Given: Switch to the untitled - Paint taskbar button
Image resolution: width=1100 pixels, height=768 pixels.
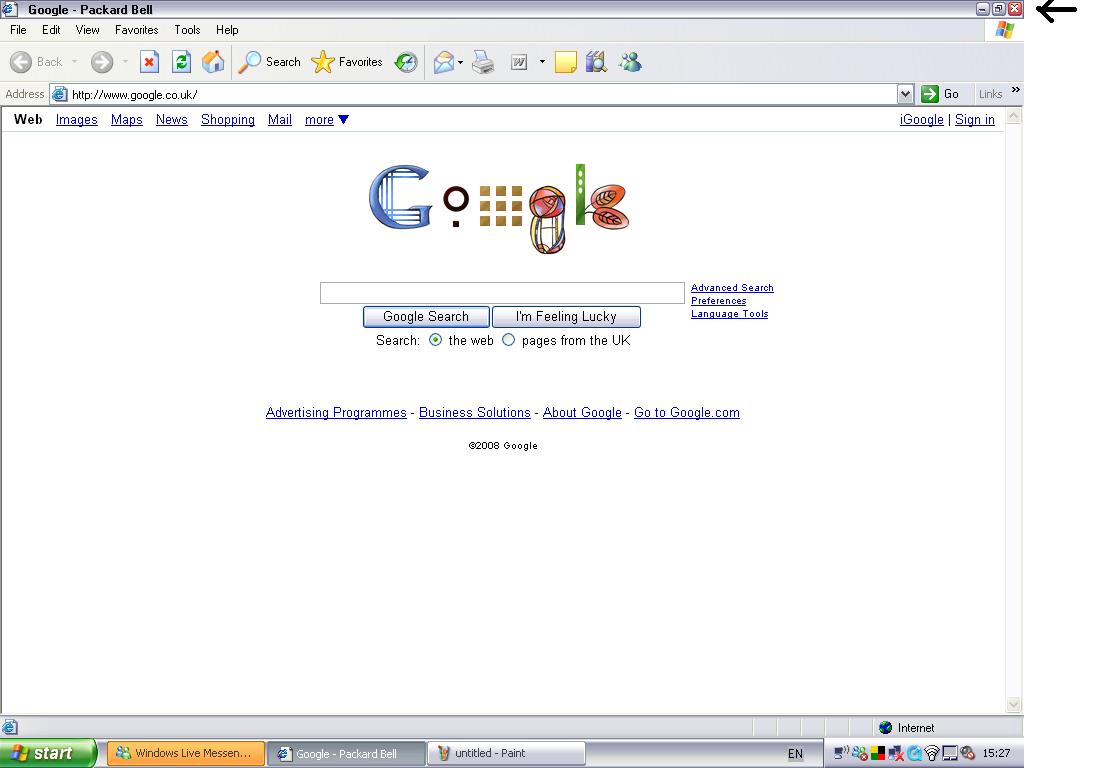Looking at the screenshot, I should tap(507, 753).
